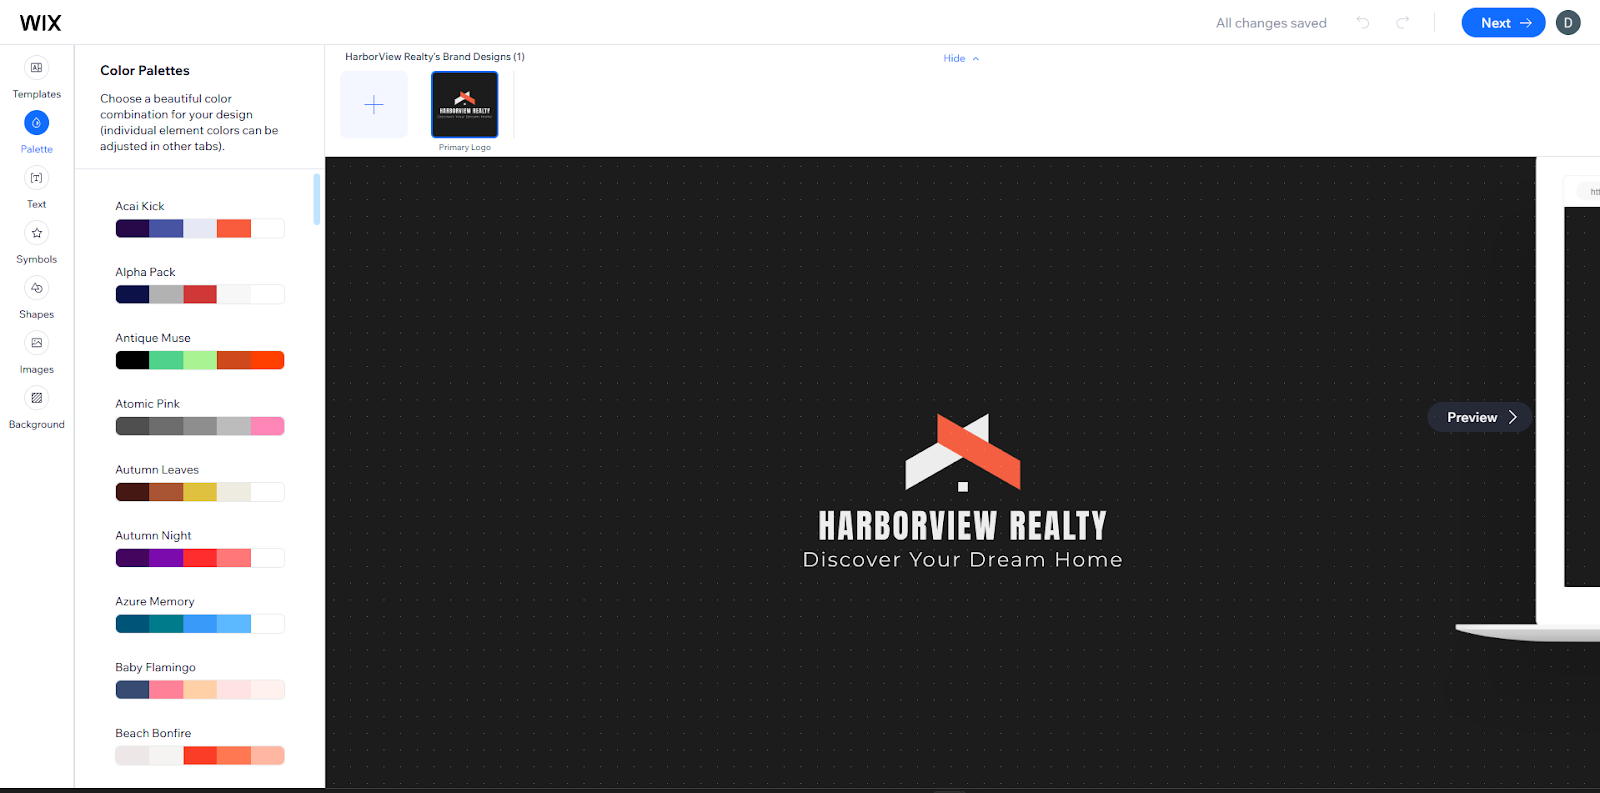Click the undo arrow icon
The height and width of the screenshot is (793, 1600).
1363,22
